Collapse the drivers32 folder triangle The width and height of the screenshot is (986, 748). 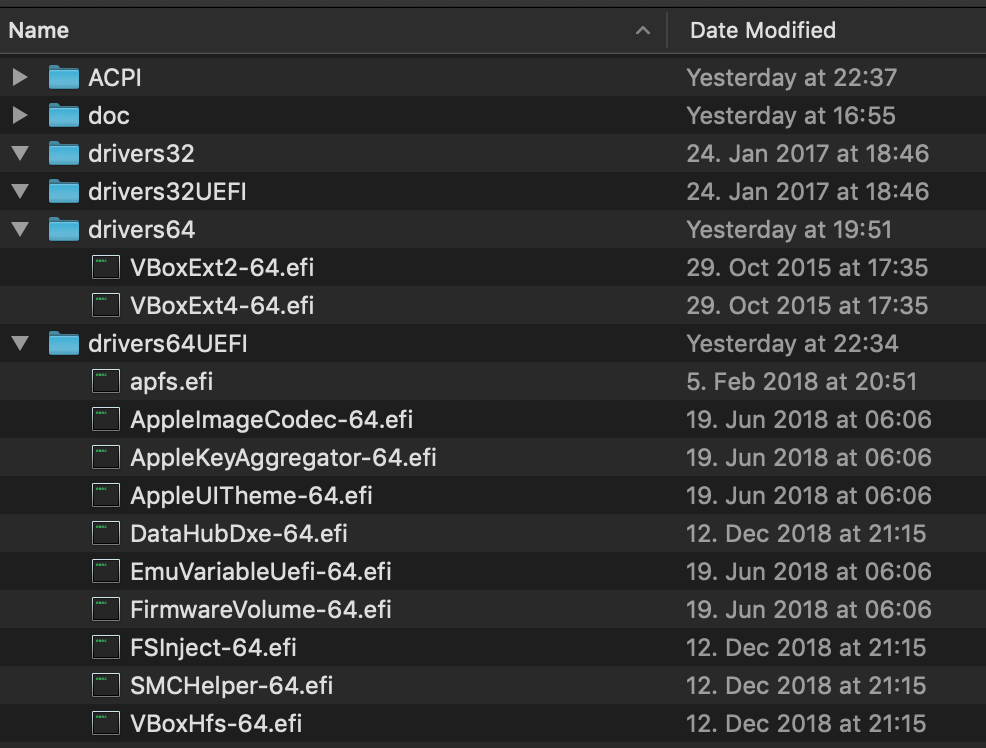tap(20, 154)
